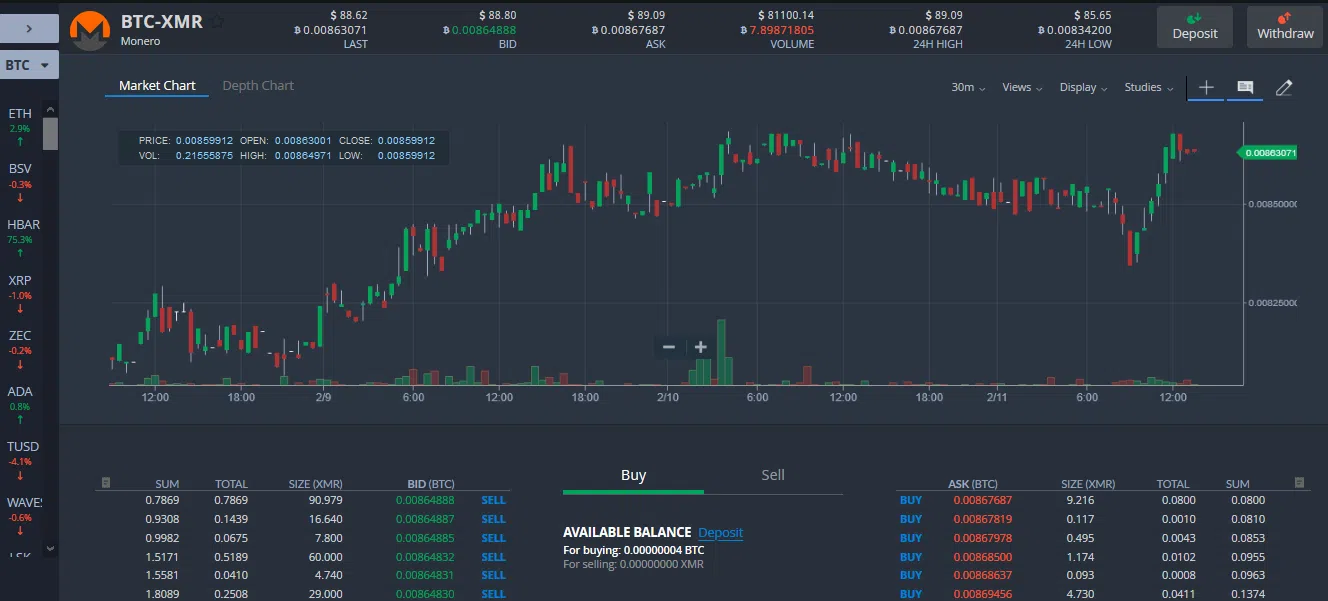1328x601 pixels.
Task: Open the Withdraw button
Action: 1285,26
